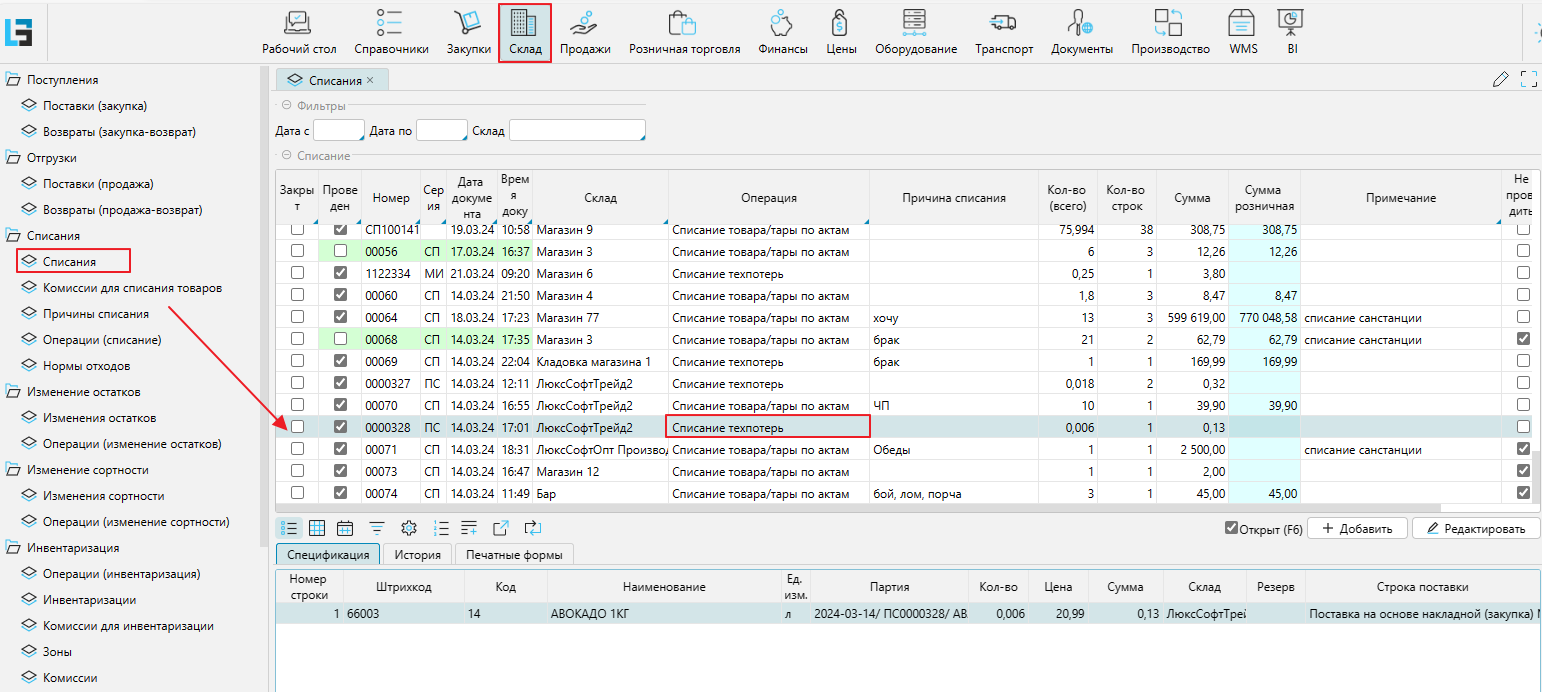Open the Склад filter dropdown

click(577, 131)
